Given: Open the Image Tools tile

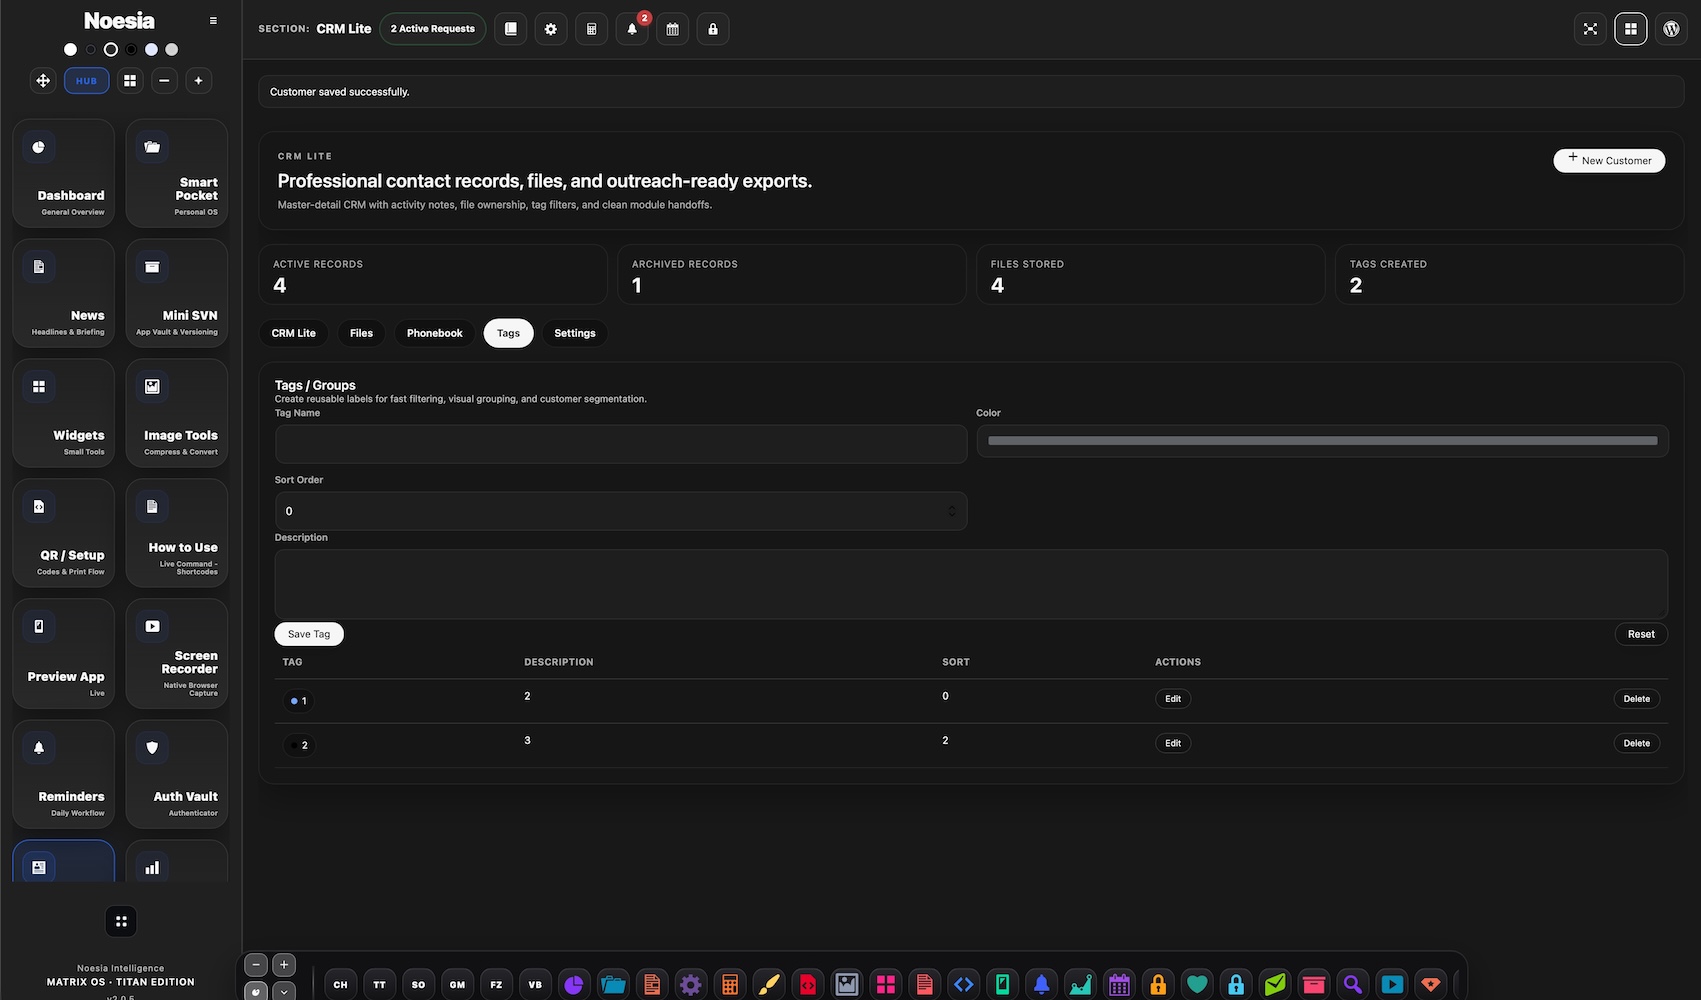Looking at the screenshot, I should coord(177,413).
